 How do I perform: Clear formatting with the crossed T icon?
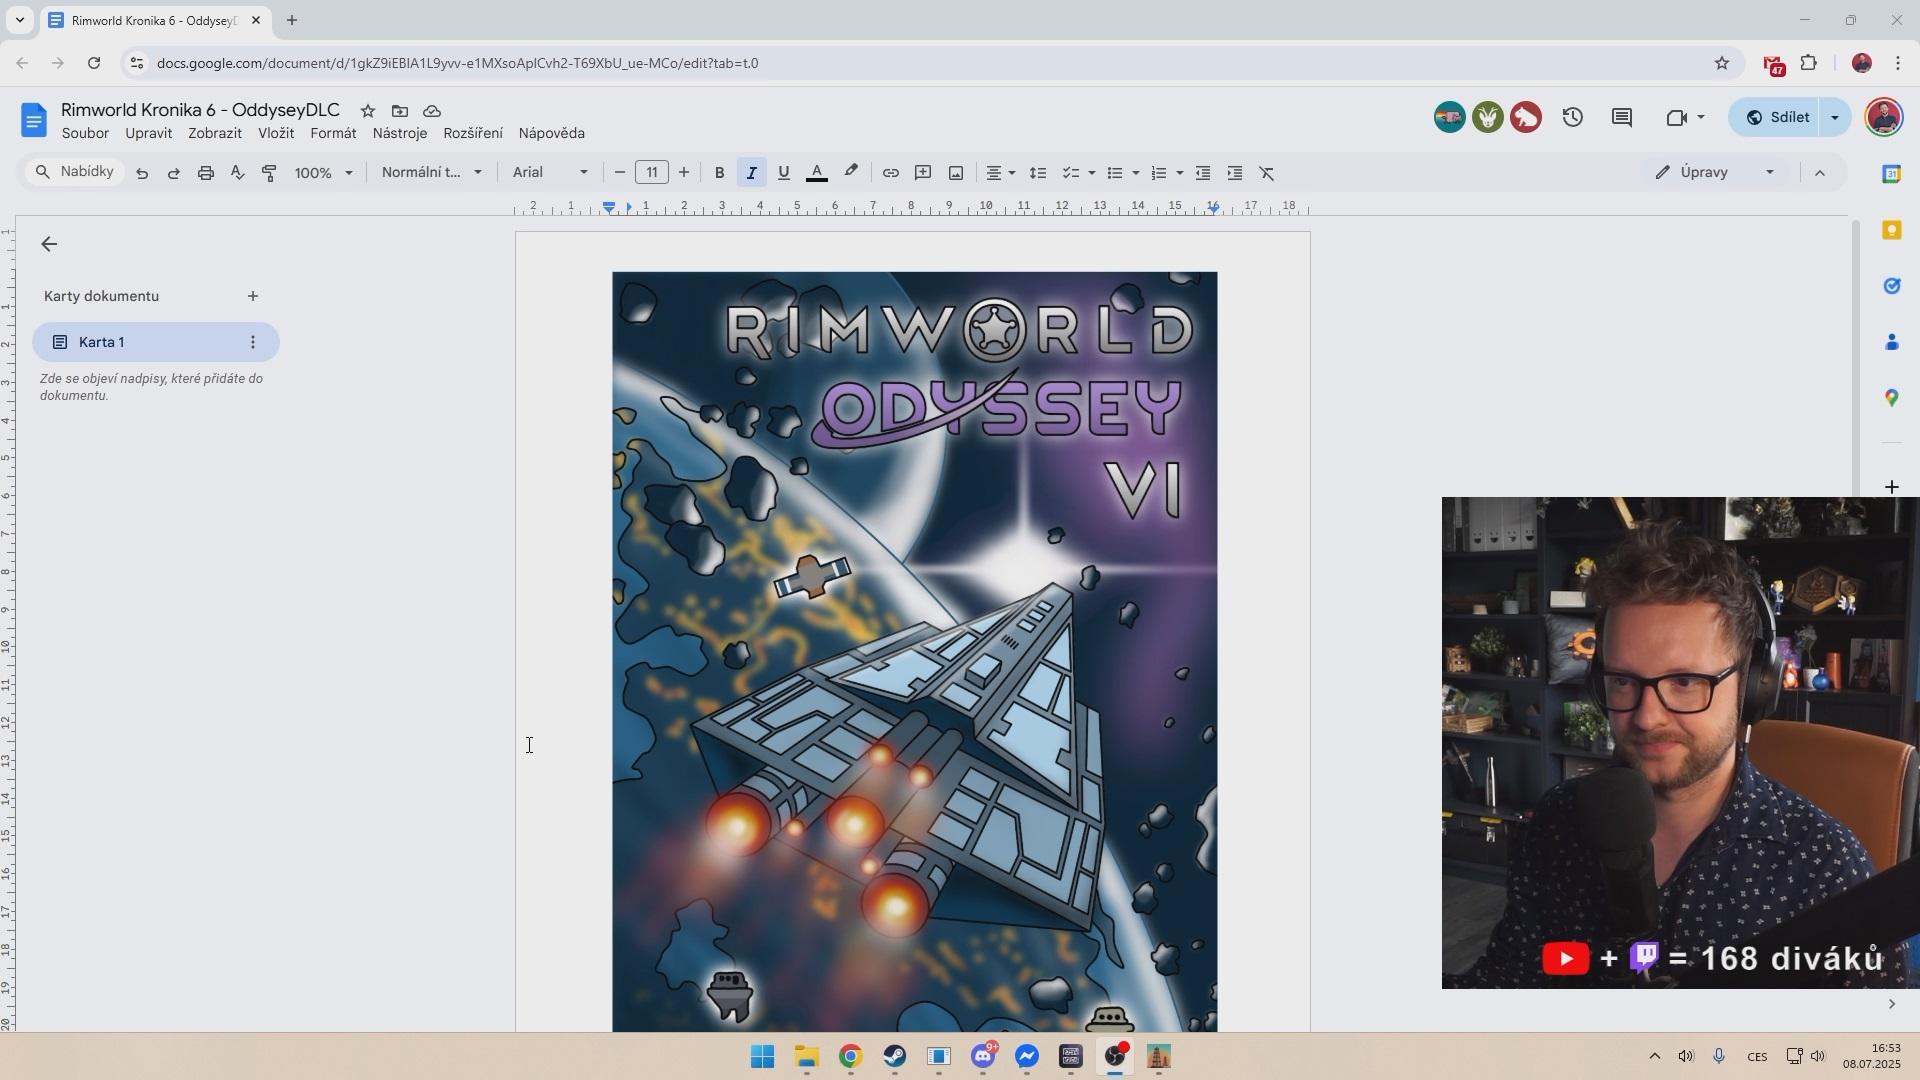1267,173
